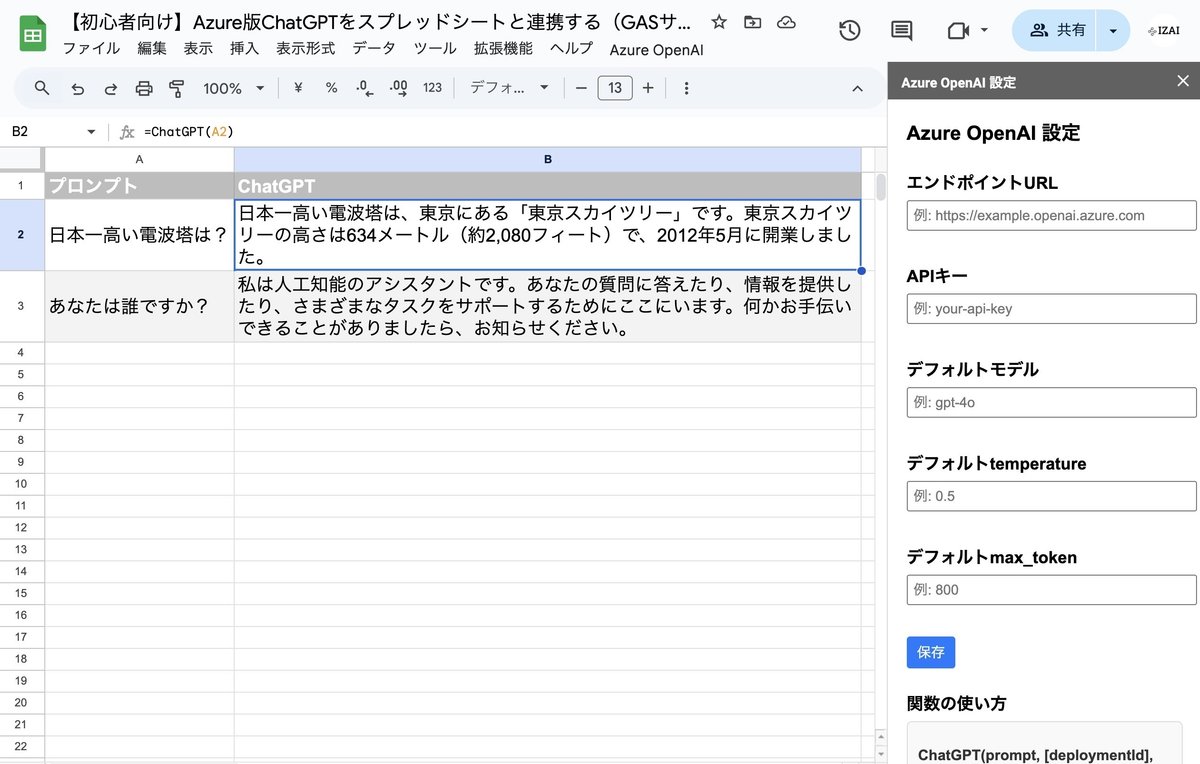Click the APIキー input field
This screenshot has height=764, width=1200.
pyautogui.click(x=1052, y=309)
